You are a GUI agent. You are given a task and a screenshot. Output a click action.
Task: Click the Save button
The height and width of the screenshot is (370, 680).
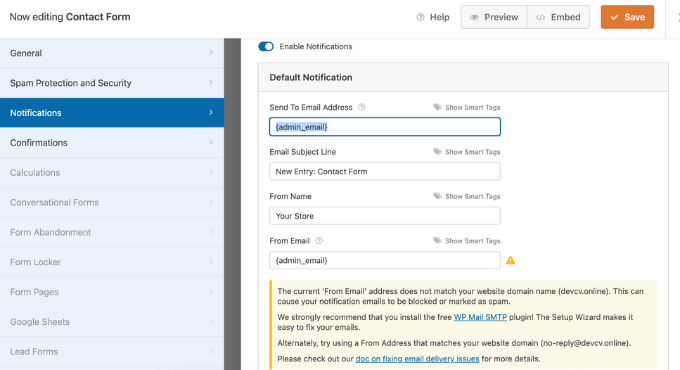(x=627, y=17)
